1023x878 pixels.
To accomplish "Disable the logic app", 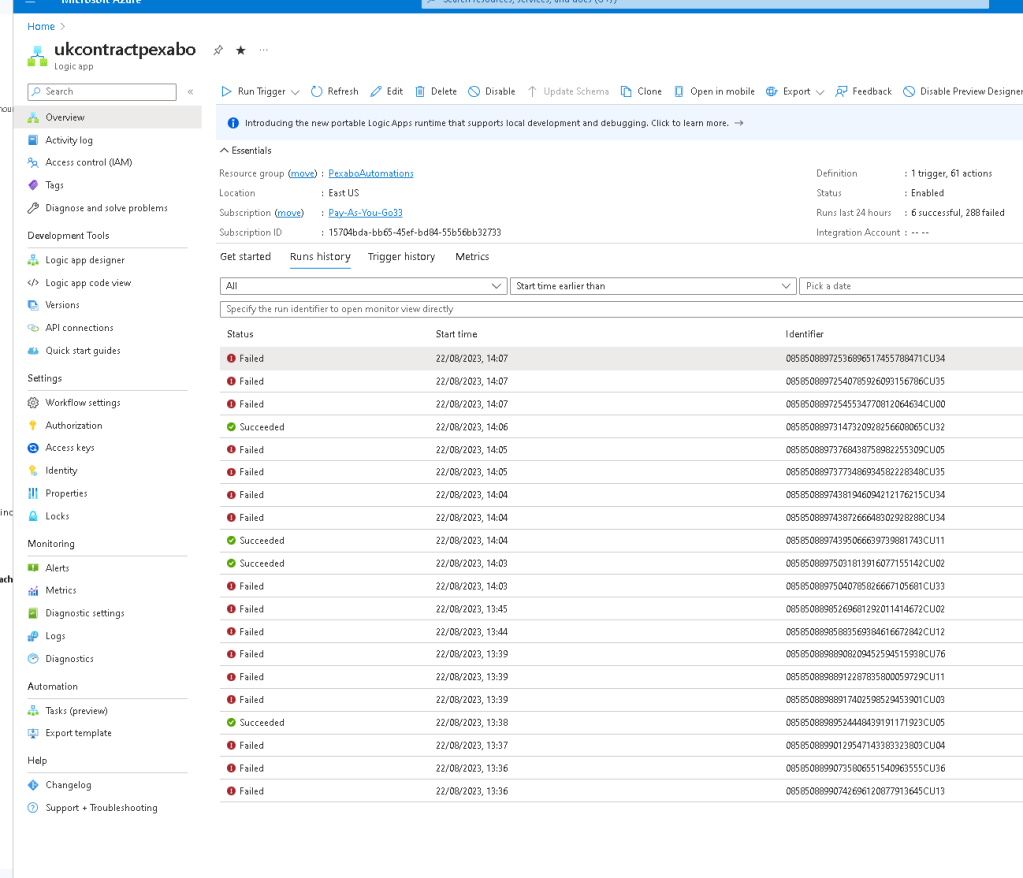I will (x=492, y=91).
